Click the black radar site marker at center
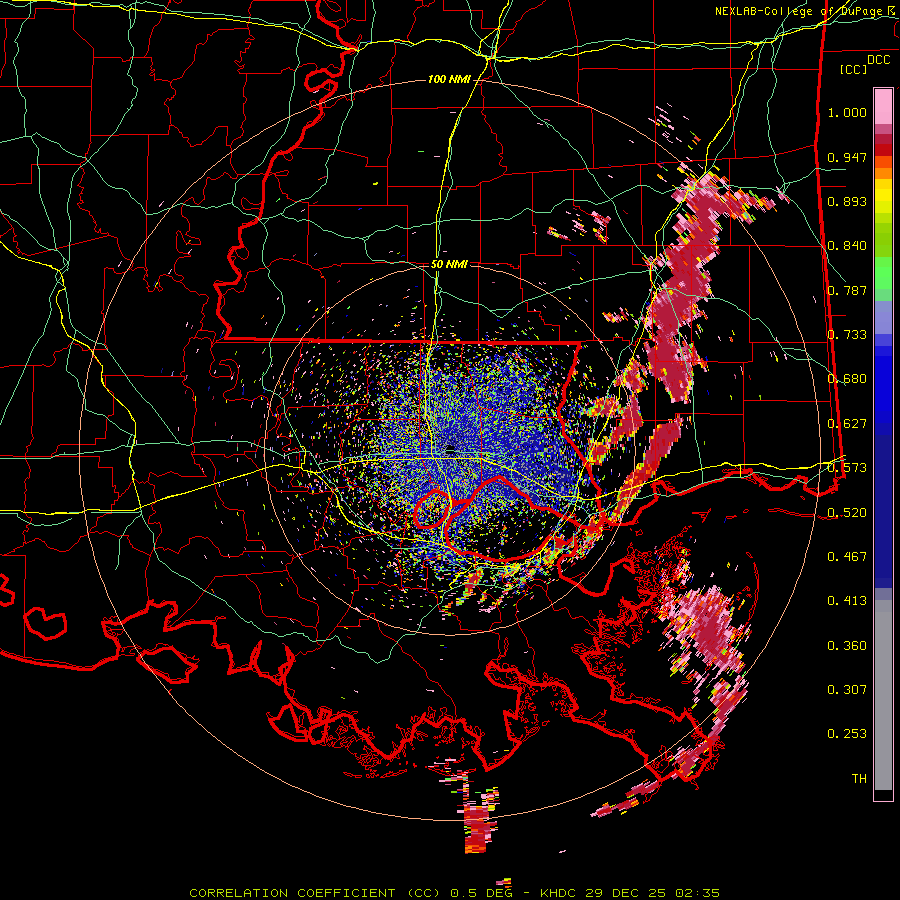Screen dimensions: 900x900 pos(451,448)
